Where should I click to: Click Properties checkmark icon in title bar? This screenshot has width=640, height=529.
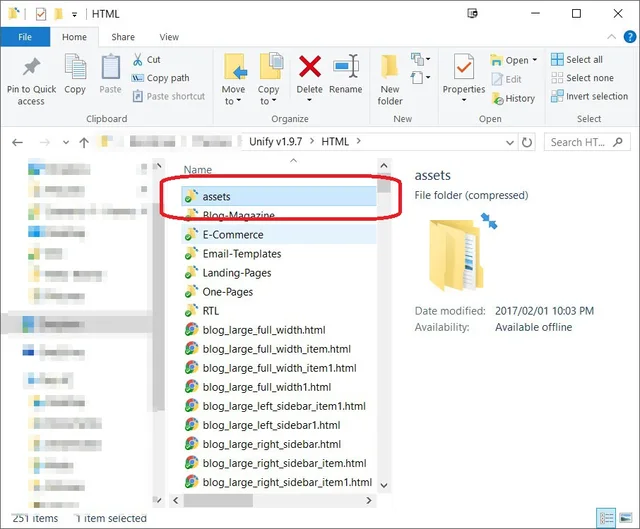coord(41,14)
